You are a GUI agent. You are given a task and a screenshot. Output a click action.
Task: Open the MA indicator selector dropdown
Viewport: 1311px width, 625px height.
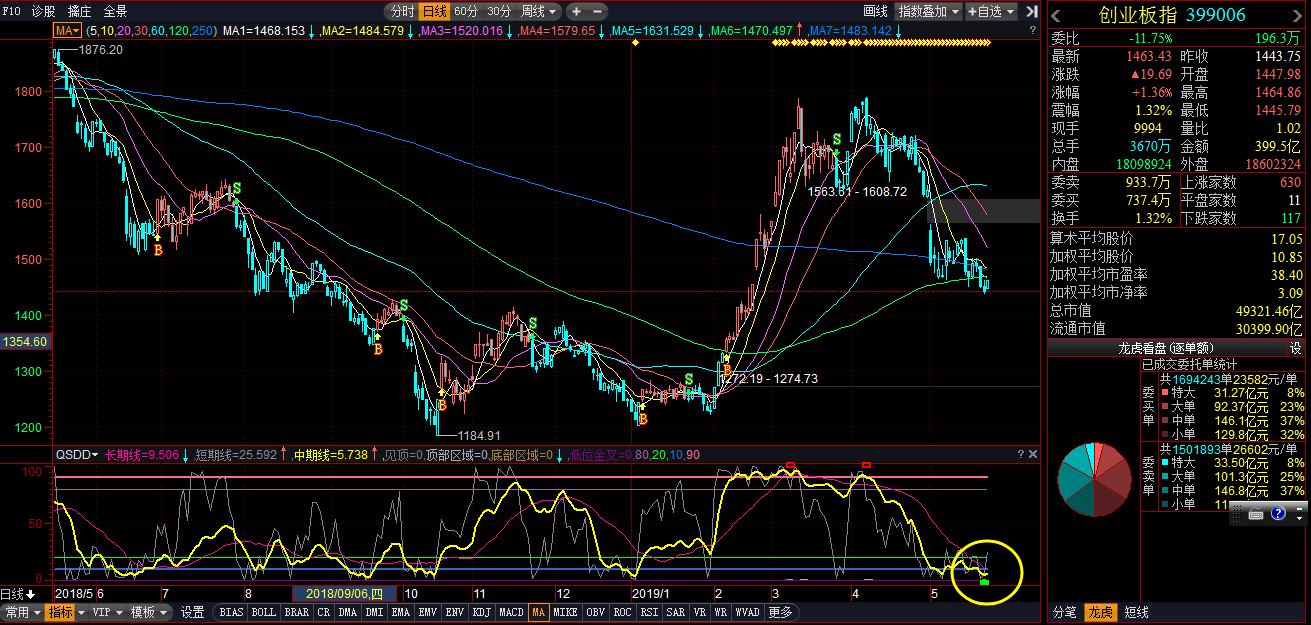point(68,31)
